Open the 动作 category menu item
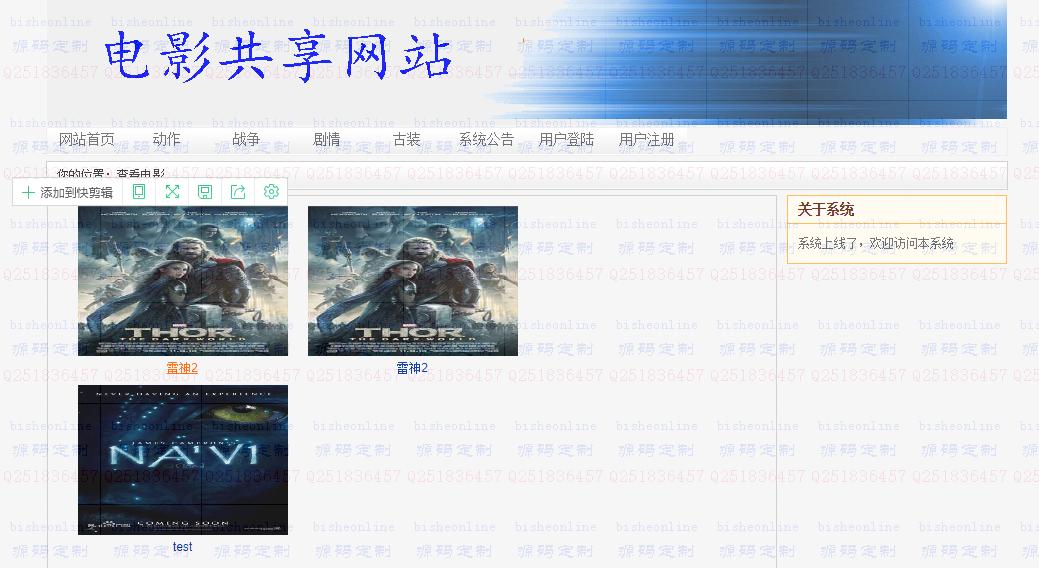Screen dimensions: 1039x568 tap(166, 139)
